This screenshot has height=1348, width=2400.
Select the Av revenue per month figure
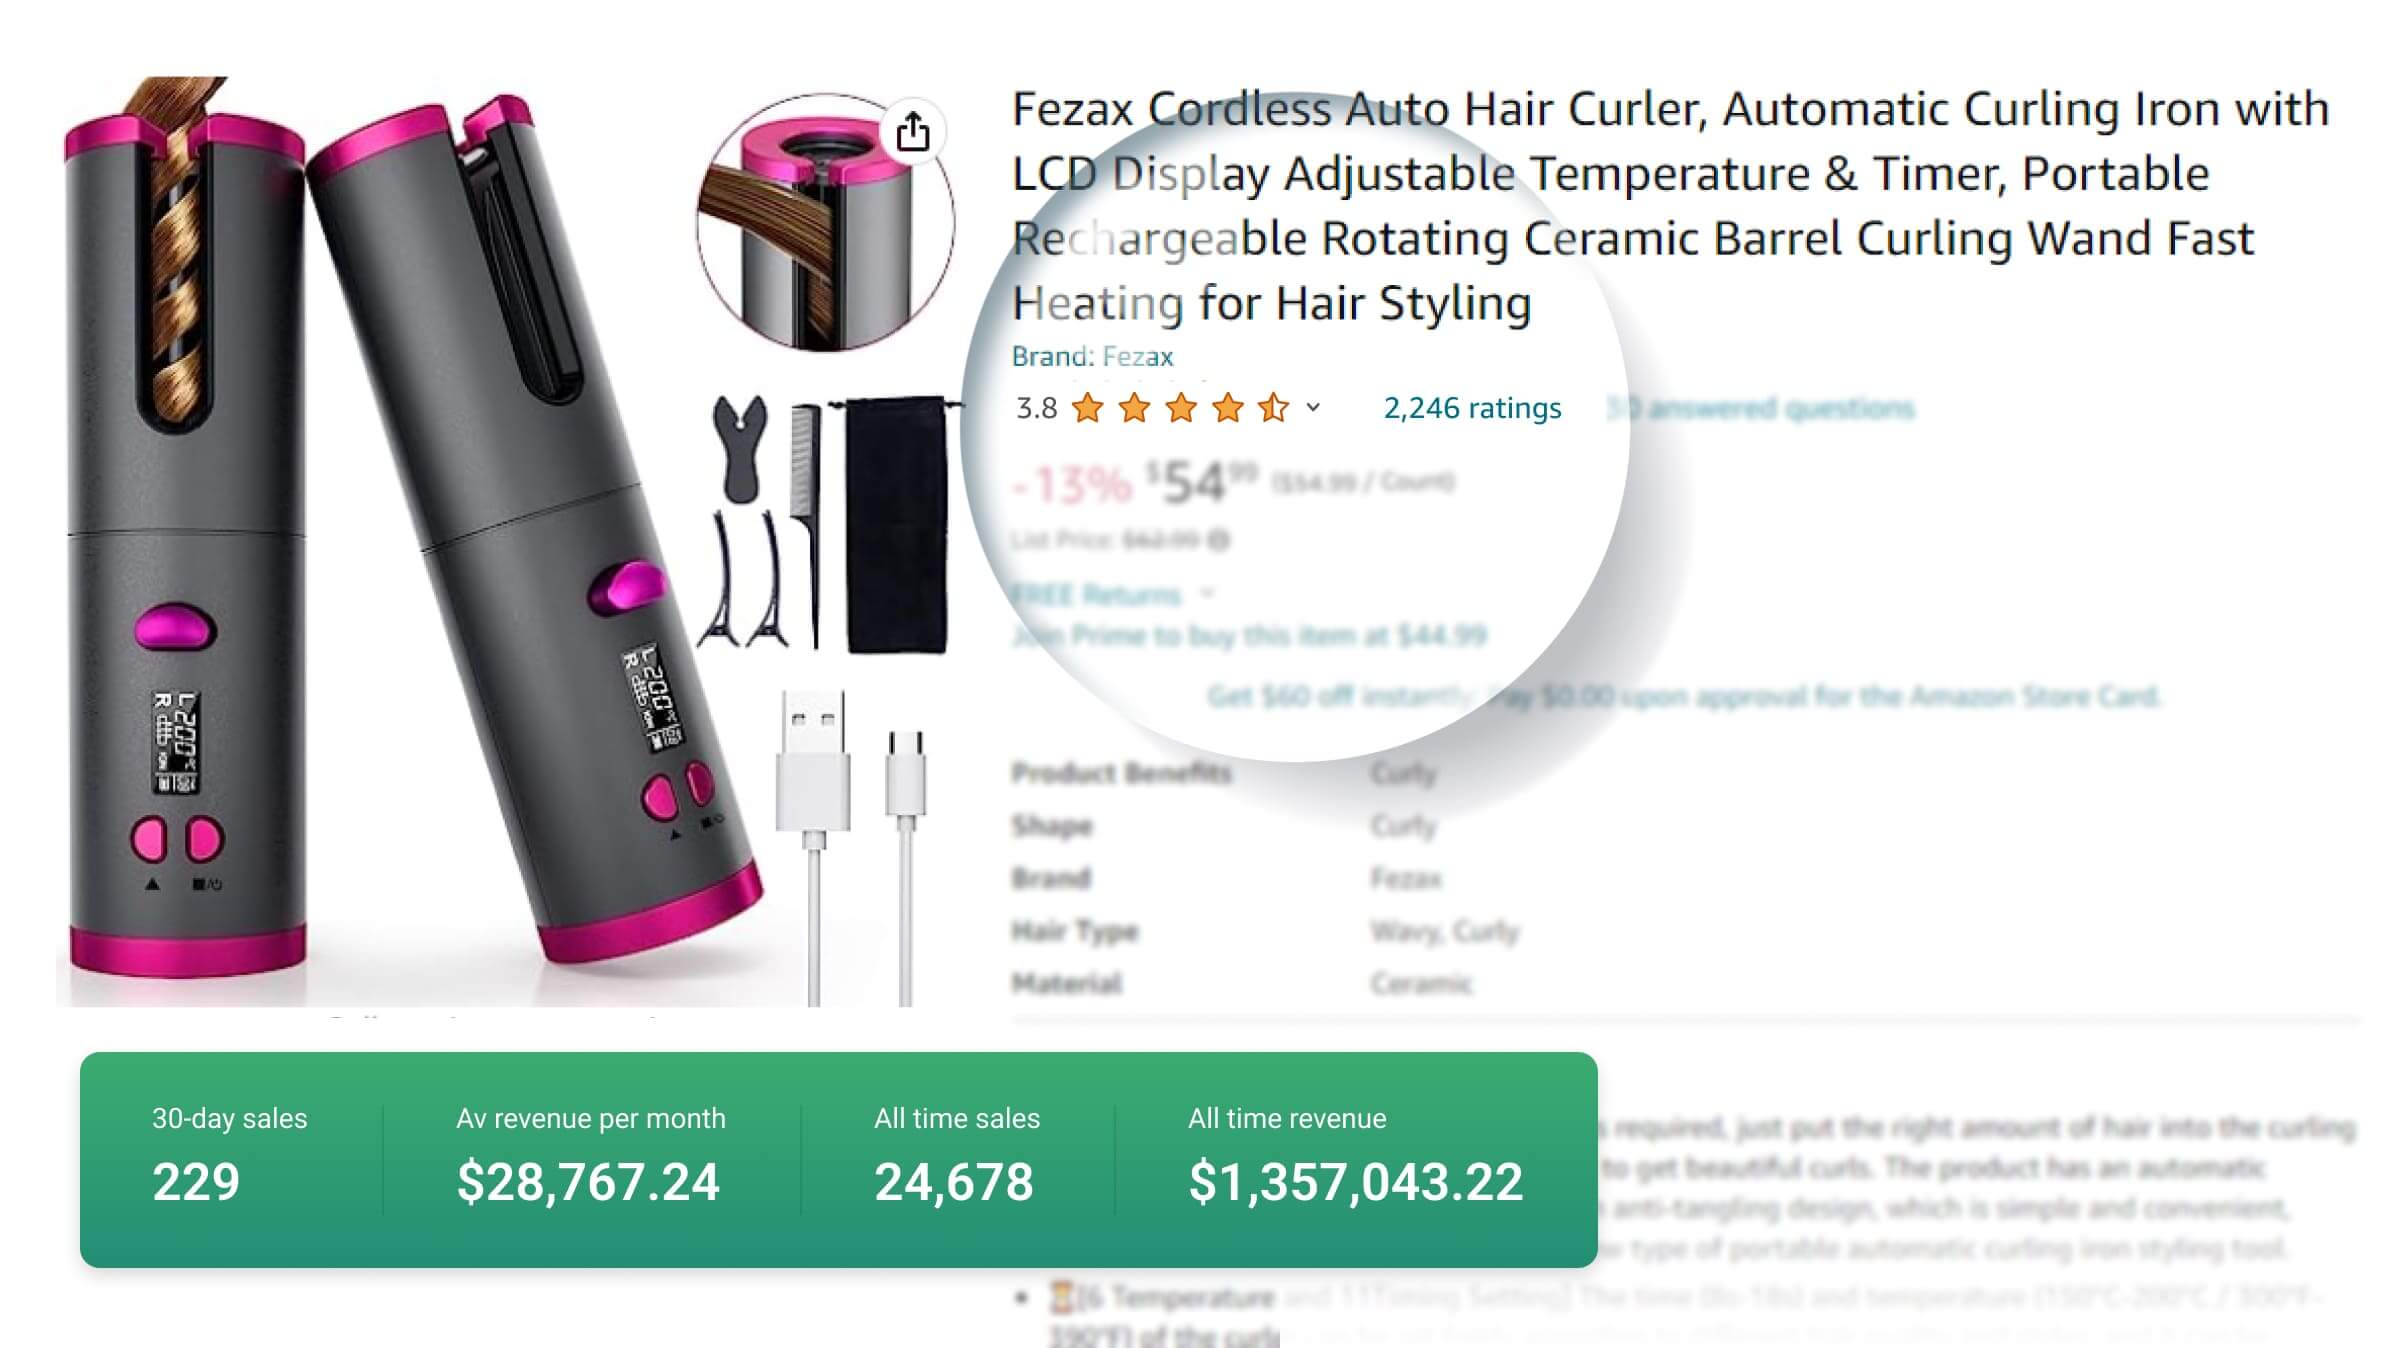[588, 1182]
